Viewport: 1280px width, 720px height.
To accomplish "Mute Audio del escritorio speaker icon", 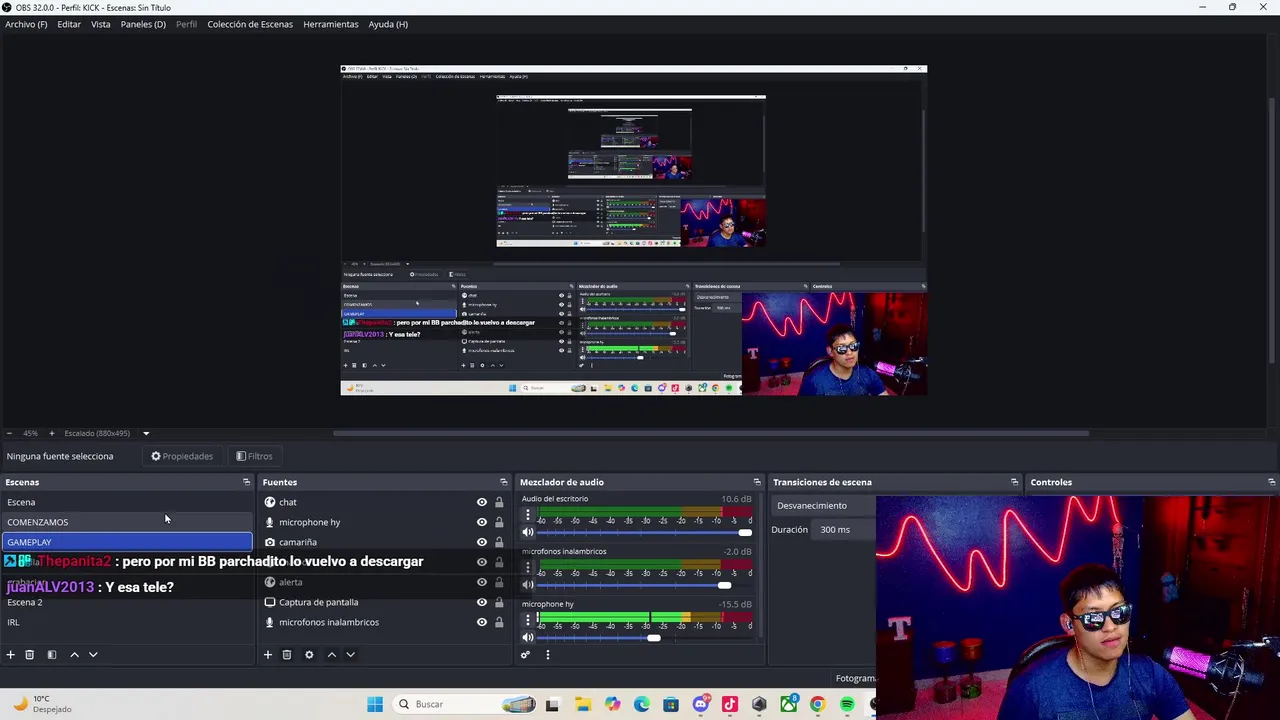I will (x=528, y=532).
